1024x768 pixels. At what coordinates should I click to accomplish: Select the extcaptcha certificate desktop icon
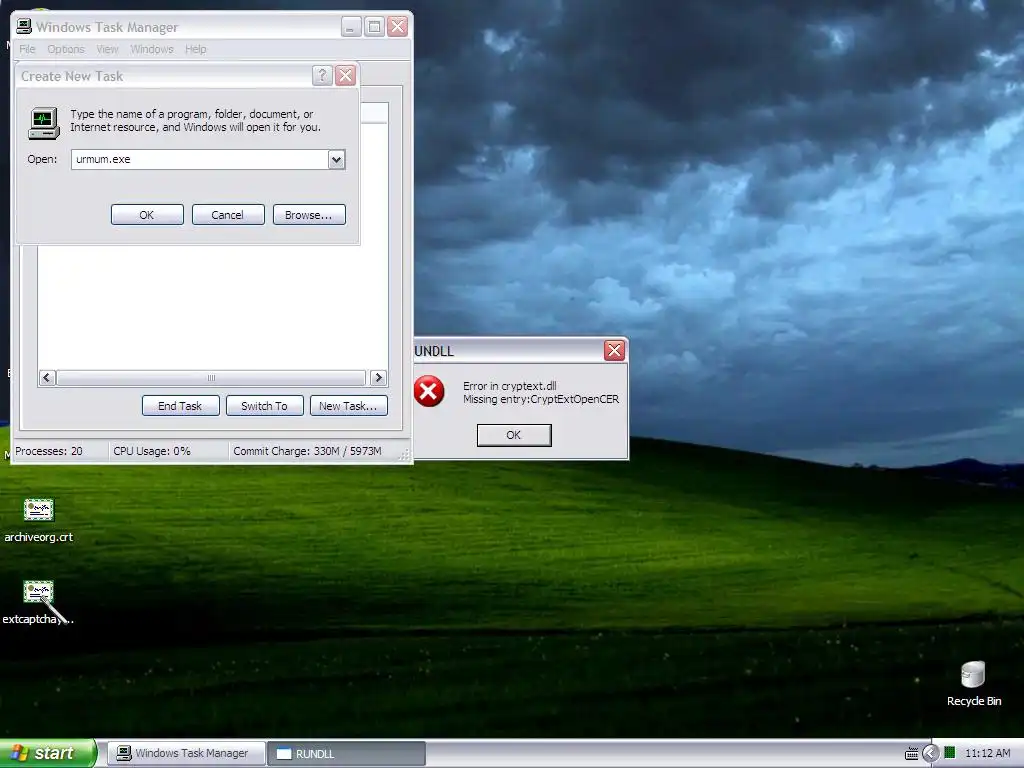point(39,602)
